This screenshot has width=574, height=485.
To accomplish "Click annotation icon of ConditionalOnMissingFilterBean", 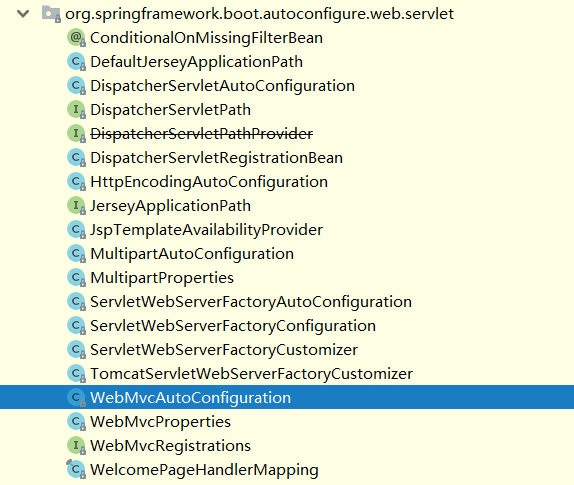I will coord(77,38).
